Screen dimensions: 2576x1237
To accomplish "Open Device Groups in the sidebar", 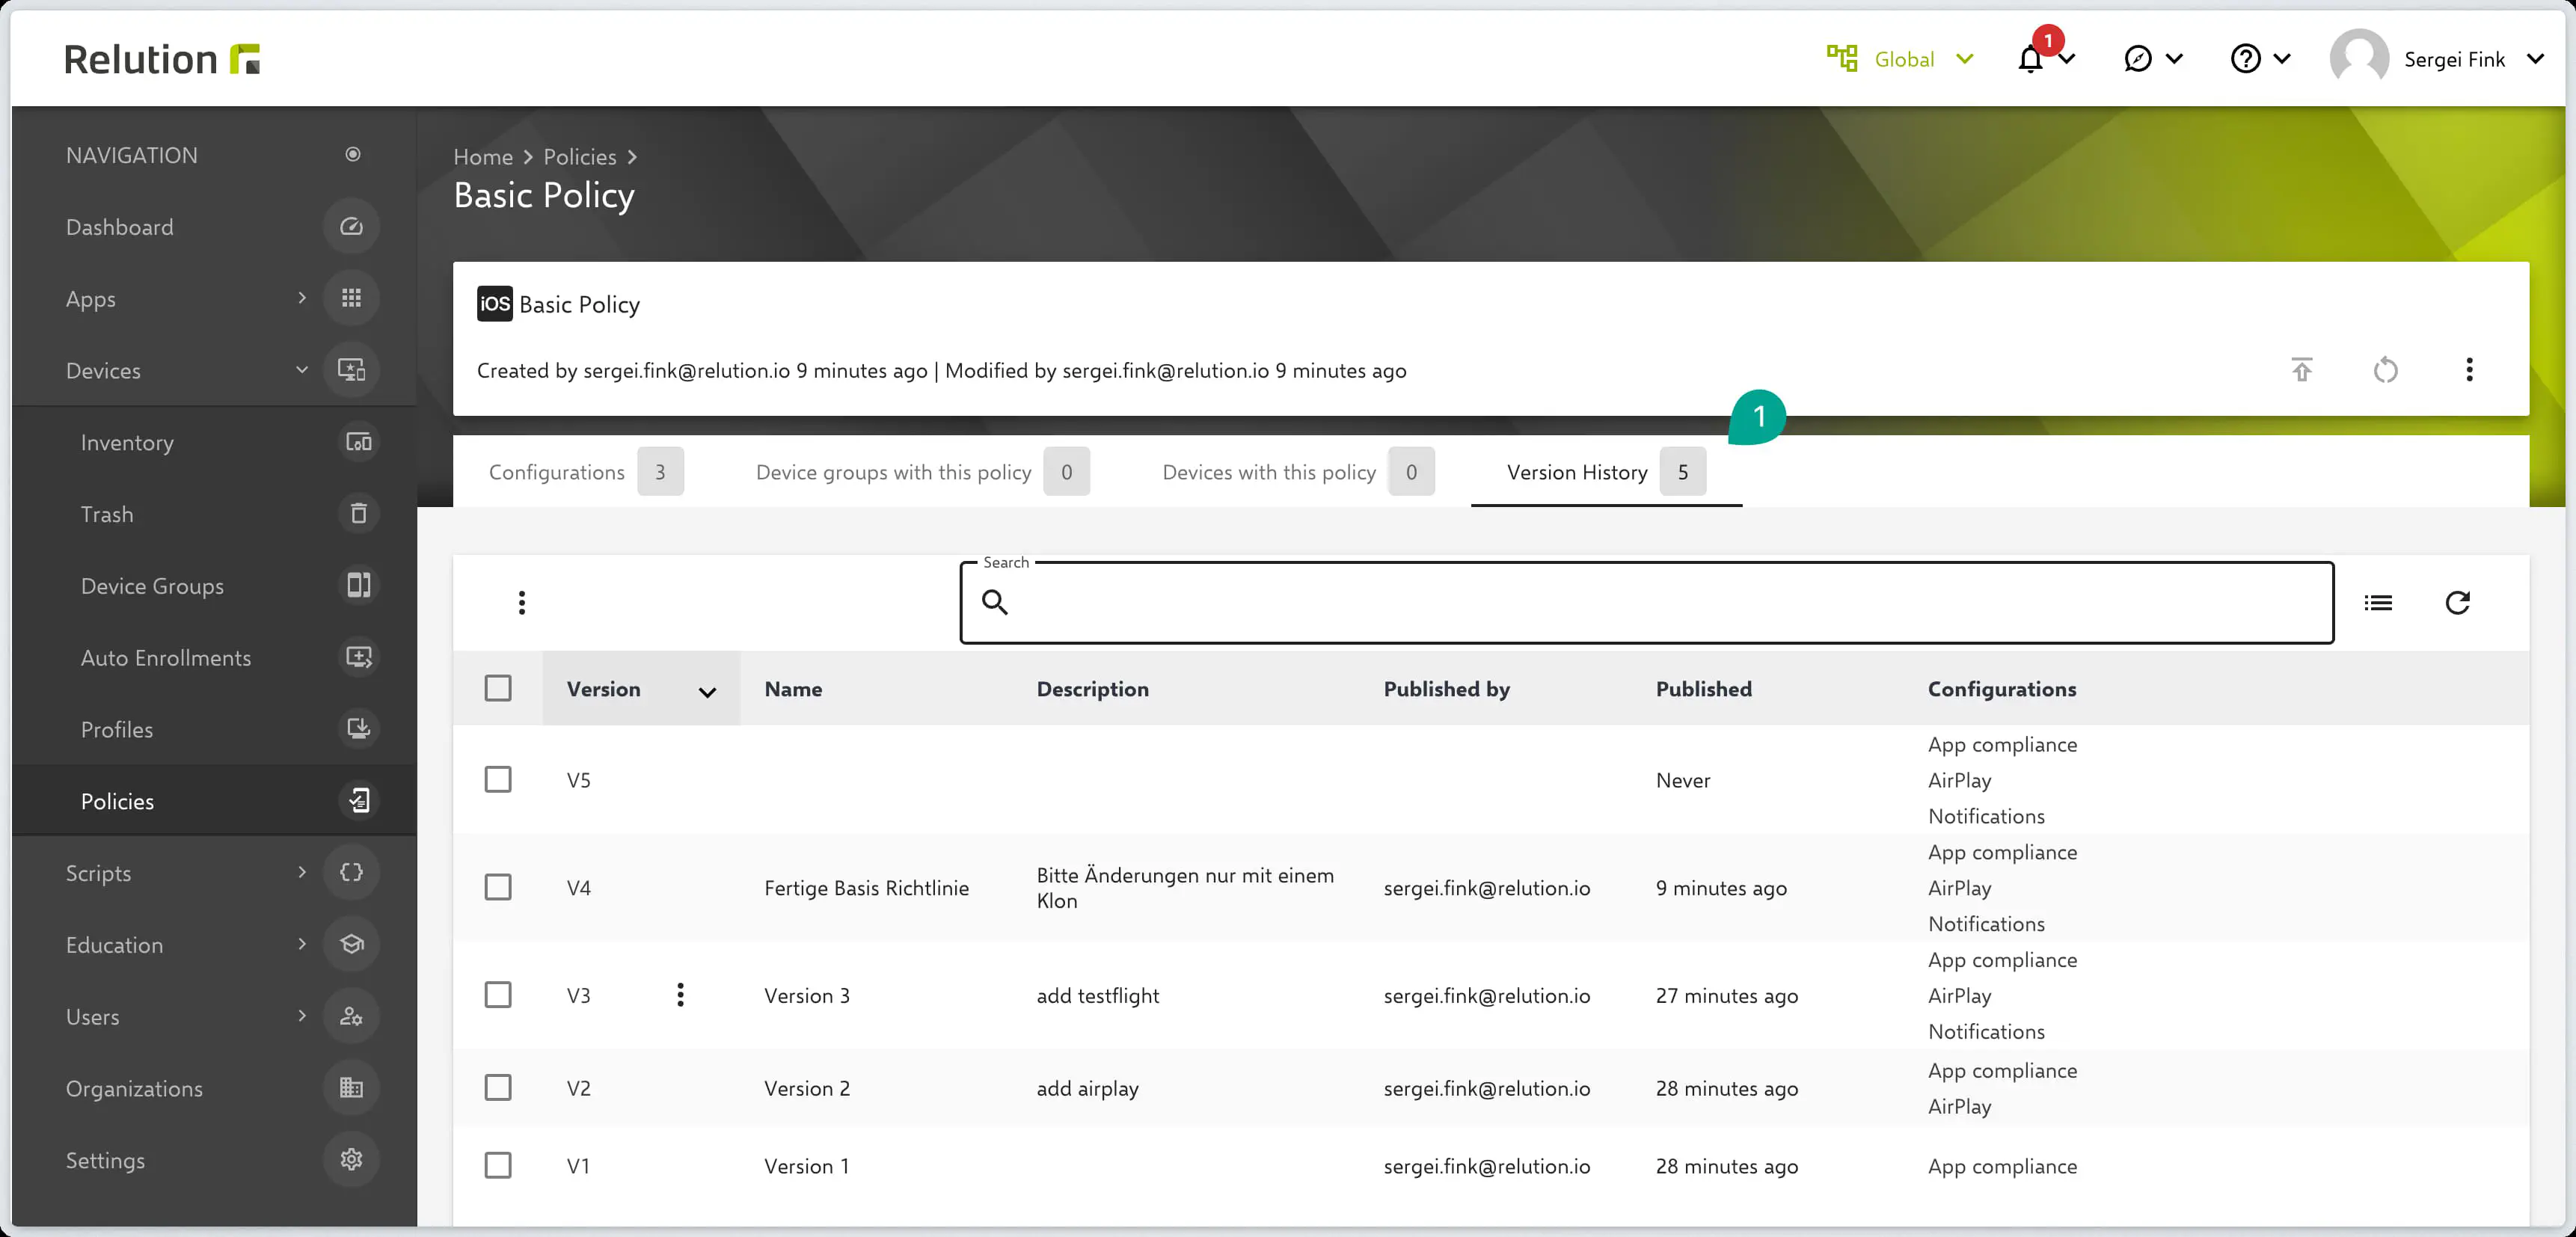I will pyautogui.click(x=152, y=586).
